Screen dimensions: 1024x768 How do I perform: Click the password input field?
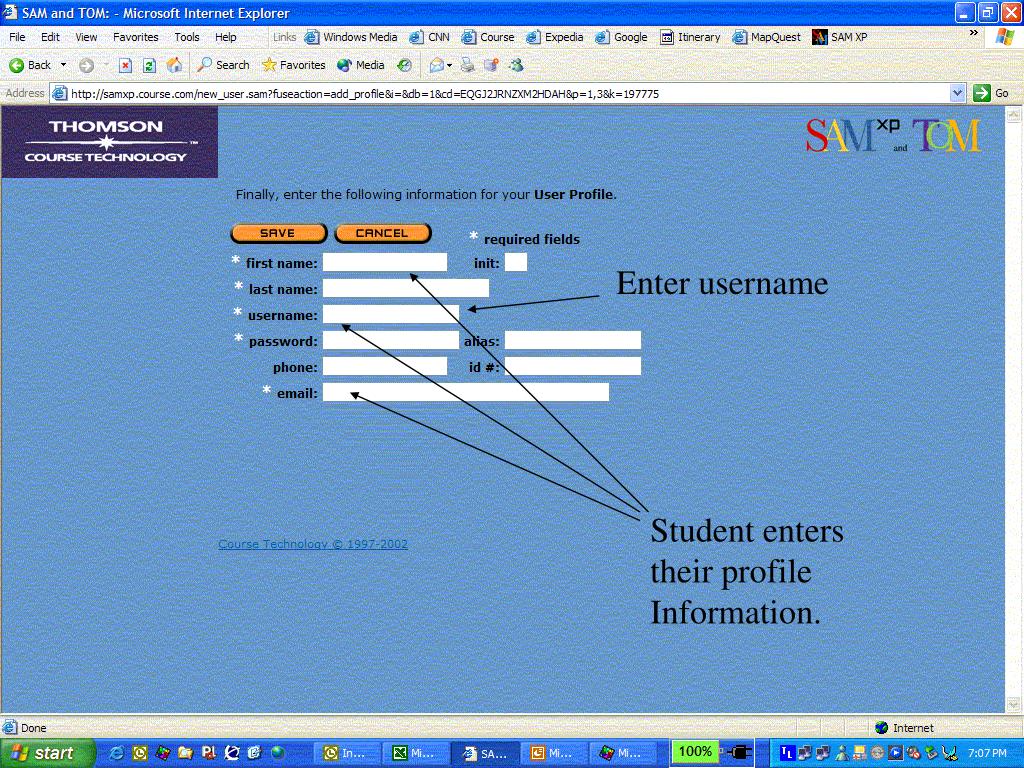(x=391, y=340)
